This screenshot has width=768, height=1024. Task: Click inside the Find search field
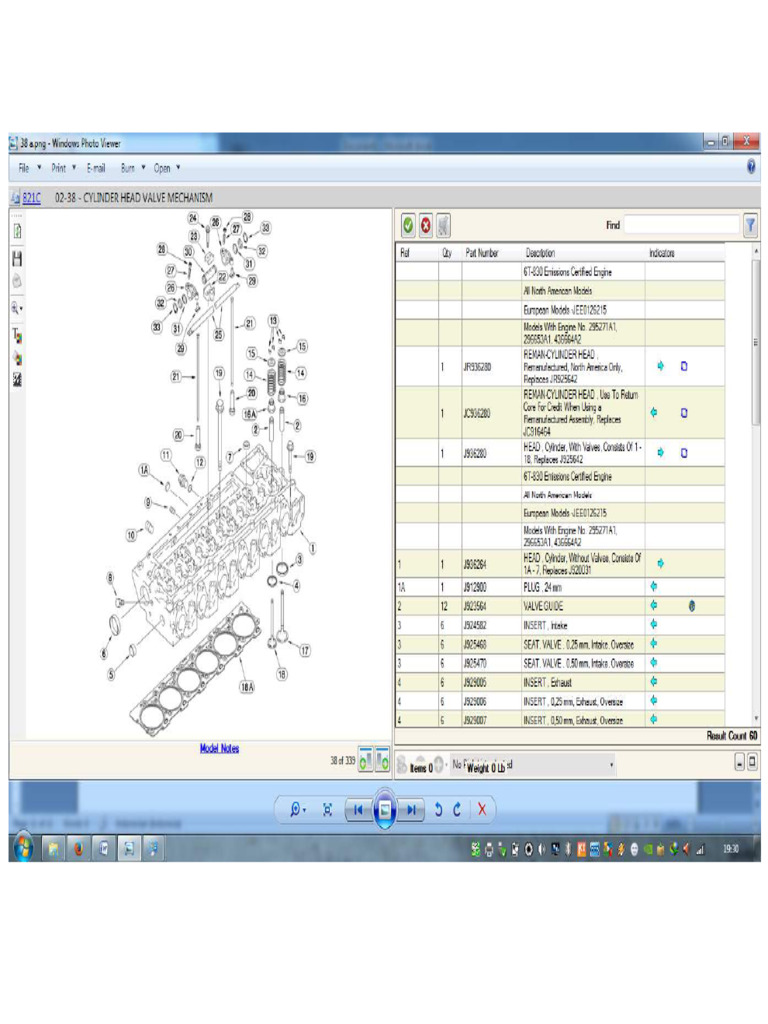(x=681, y=225)
